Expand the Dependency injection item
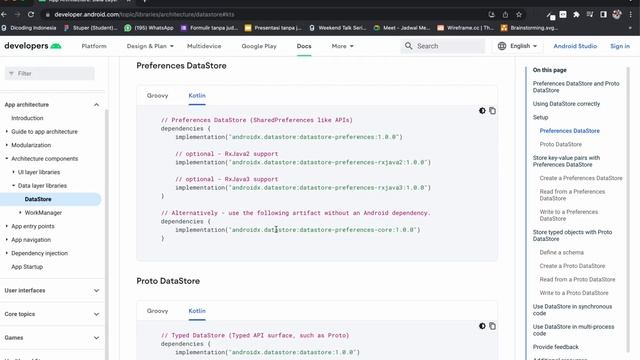 7,253
